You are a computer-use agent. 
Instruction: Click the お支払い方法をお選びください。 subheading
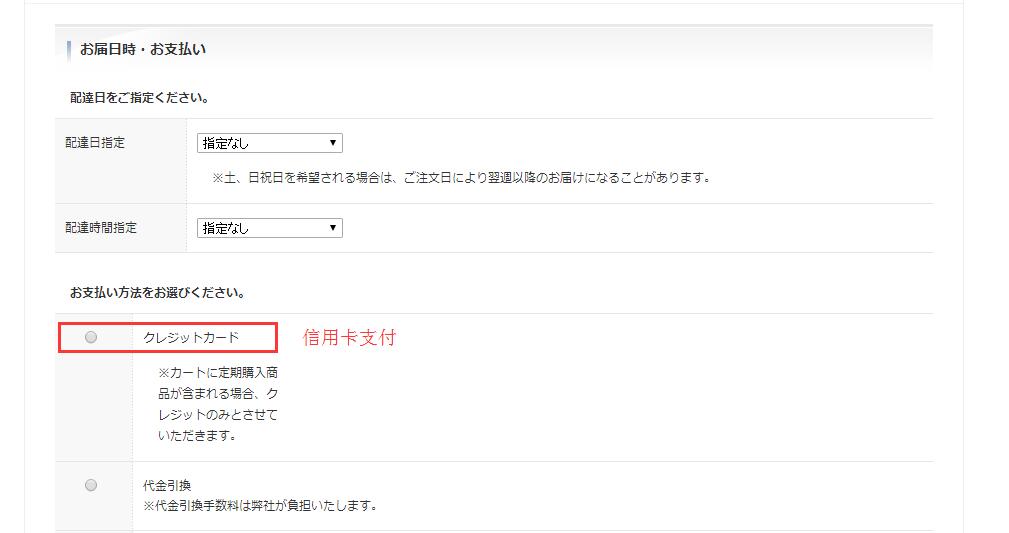(x=158, y=293)
